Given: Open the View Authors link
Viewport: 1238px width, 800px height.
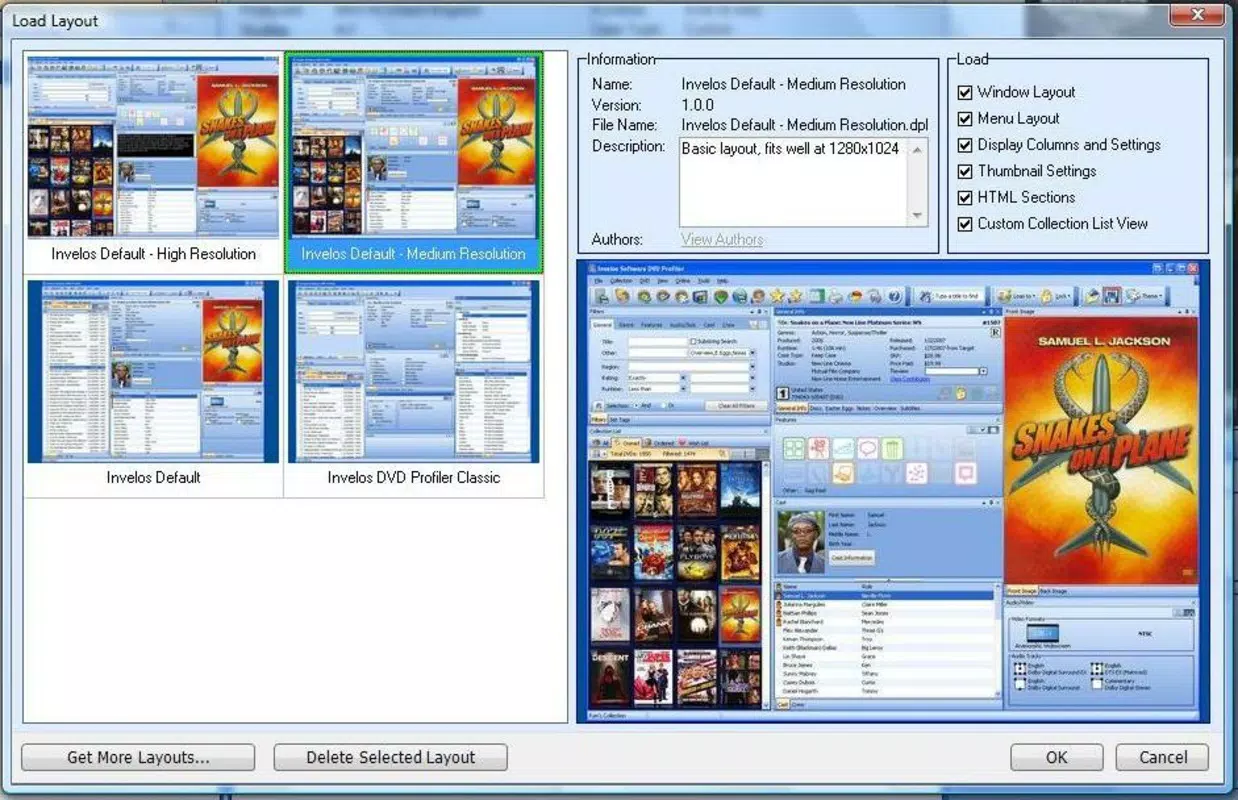Looking at the screenshot, I should pyautogui.click(x=722, y=239).
